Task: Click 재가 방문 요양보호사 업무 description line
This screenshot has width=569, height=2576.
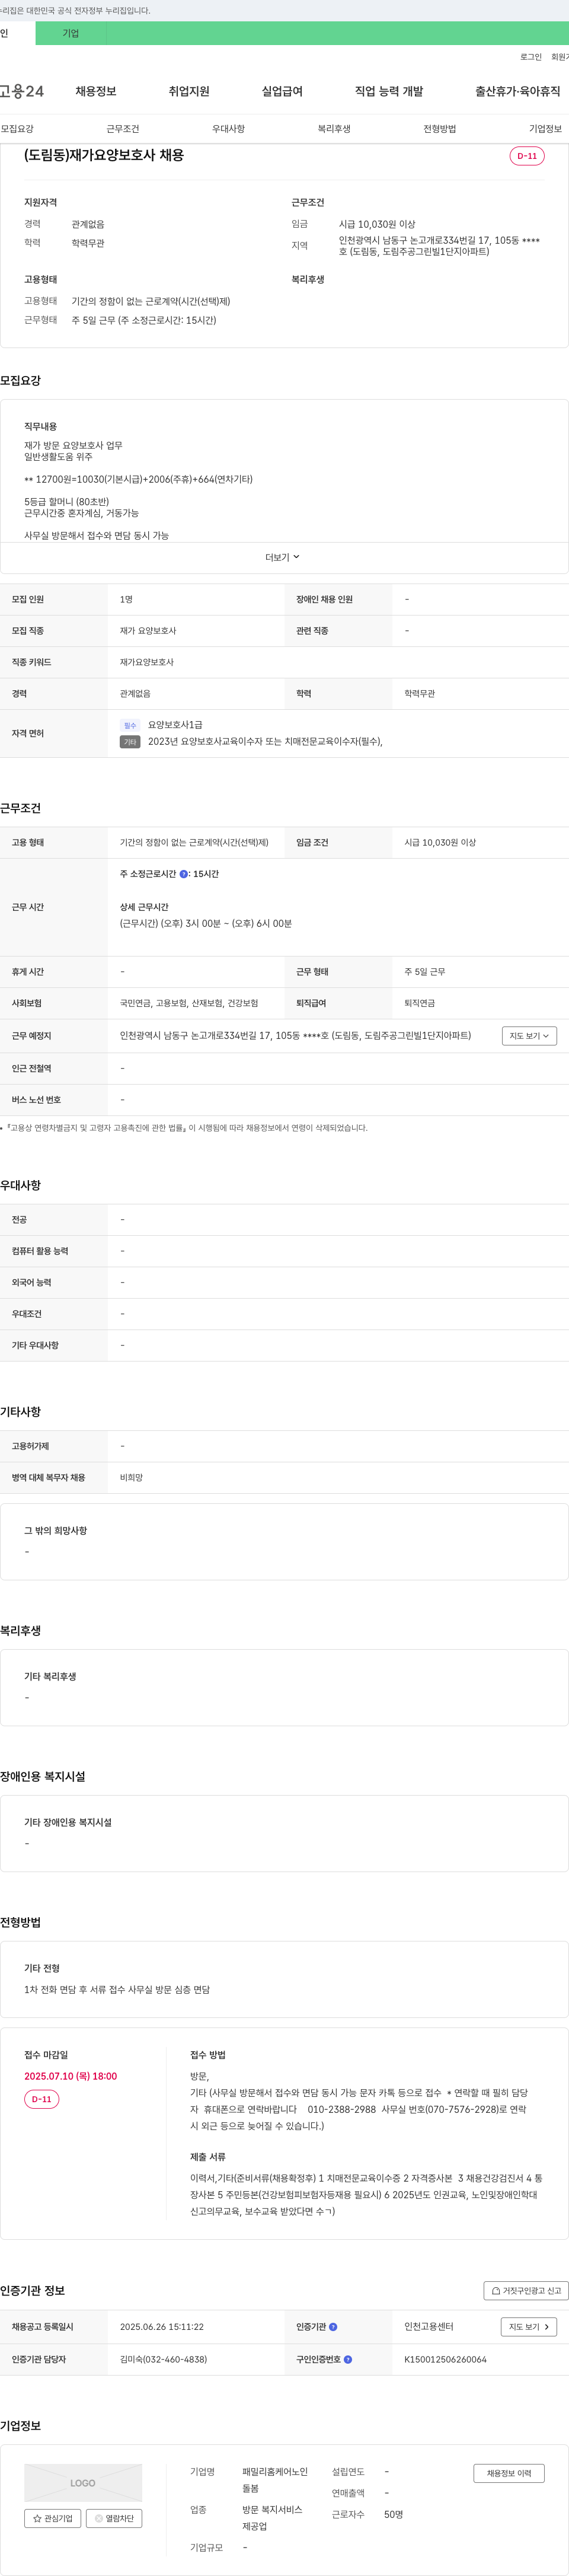Action: (x=73, y=445)
